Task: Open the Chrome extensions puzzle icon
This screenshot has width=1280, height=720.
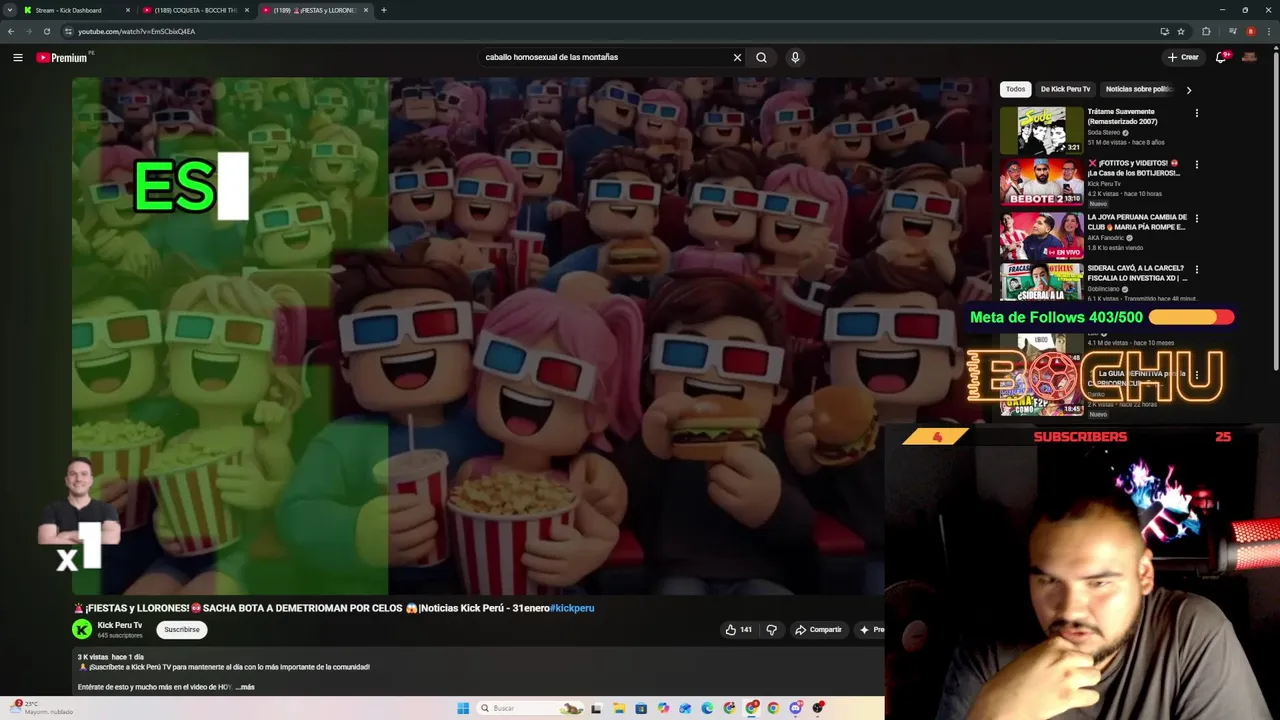Action: click(x=1206, y=31)
